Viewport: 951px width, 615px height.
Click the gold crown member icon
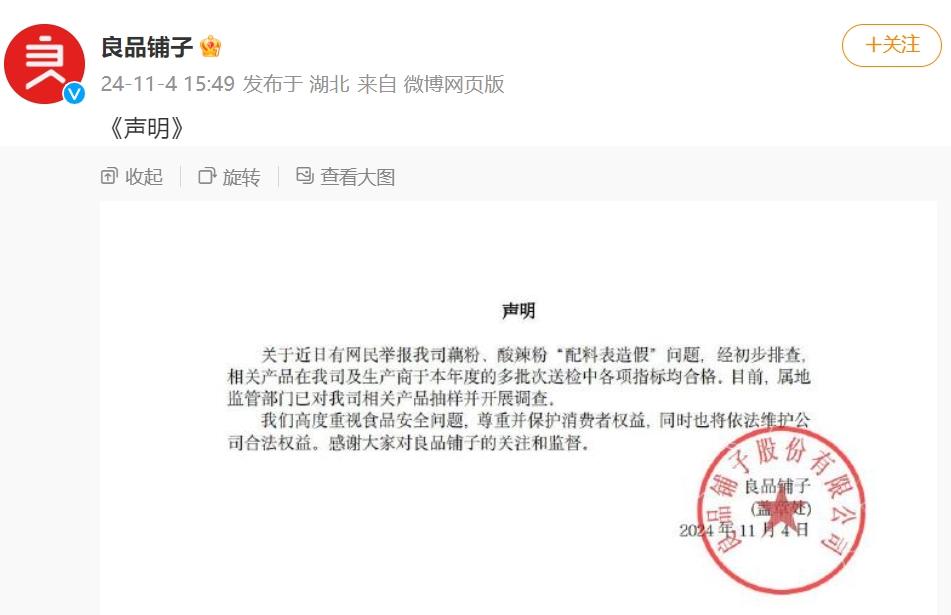pos(210,47)
